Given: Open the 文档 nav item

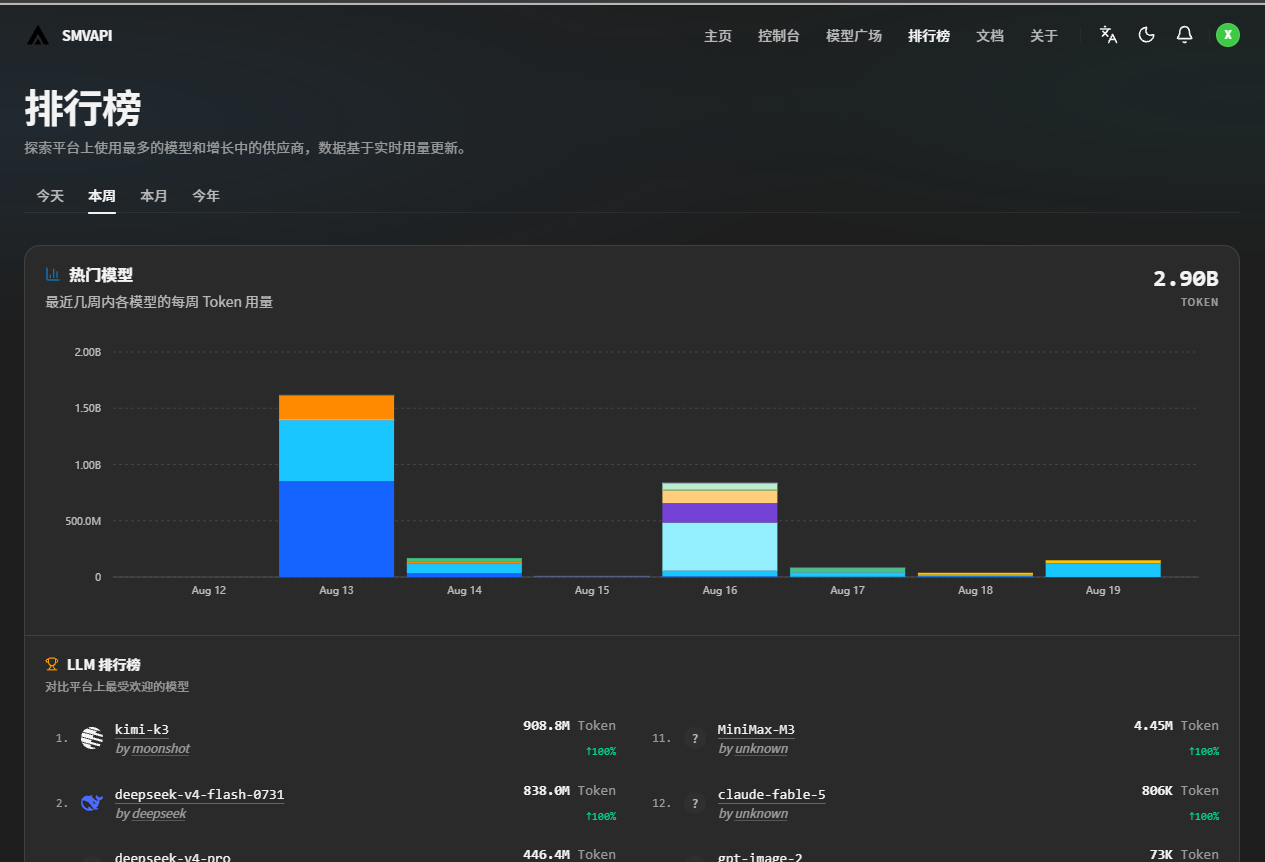Looking at the screenshot, I should (990, 35).
